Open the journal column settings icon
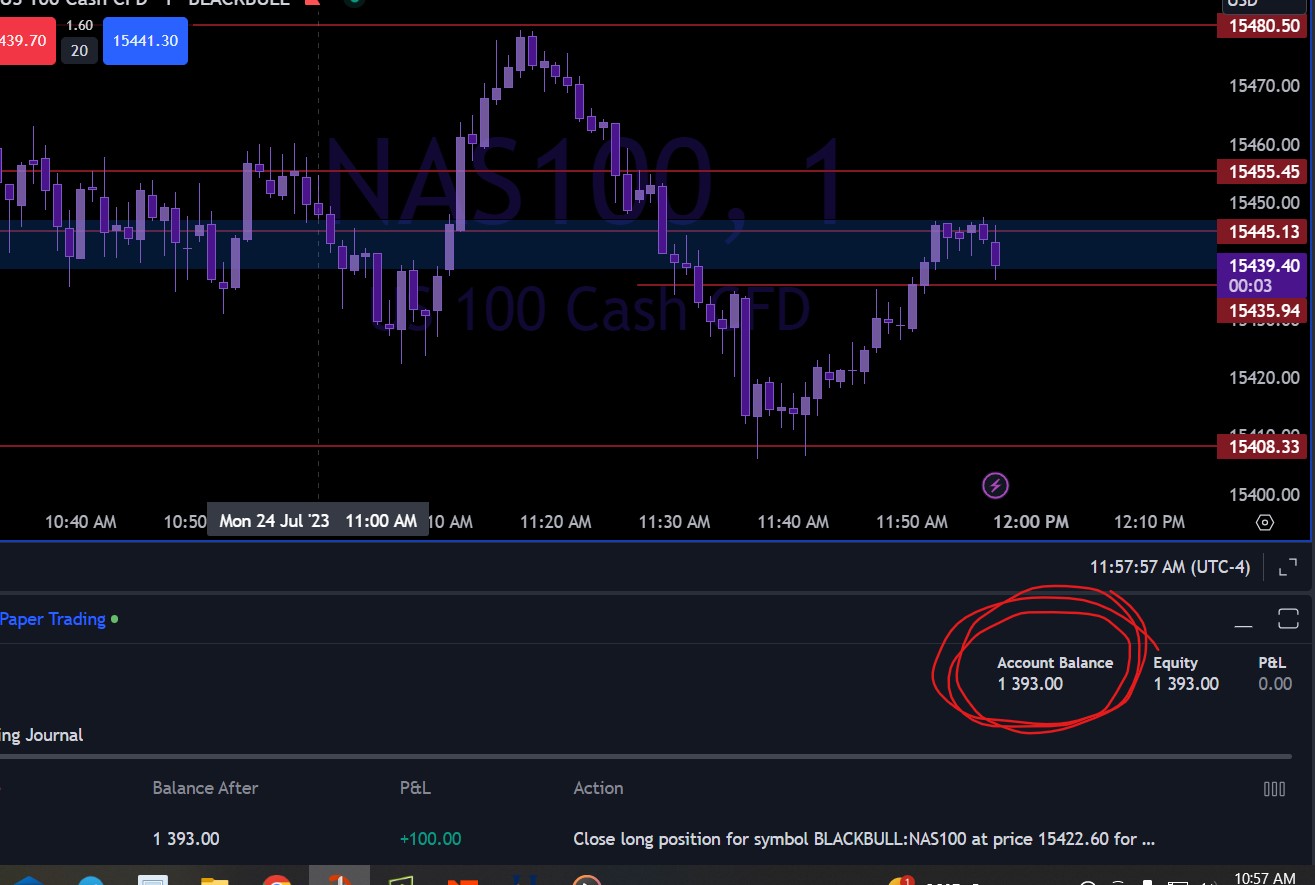The width and height of the screenshot is (1315, 885). point(1274,789)
